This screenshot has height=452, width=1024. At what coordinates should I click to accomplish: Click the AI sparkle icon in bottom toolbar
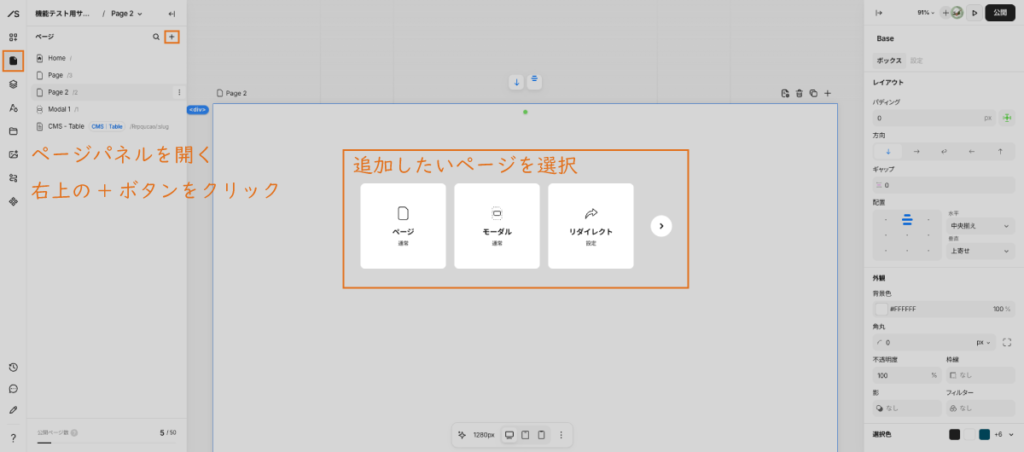click(463, 434)
